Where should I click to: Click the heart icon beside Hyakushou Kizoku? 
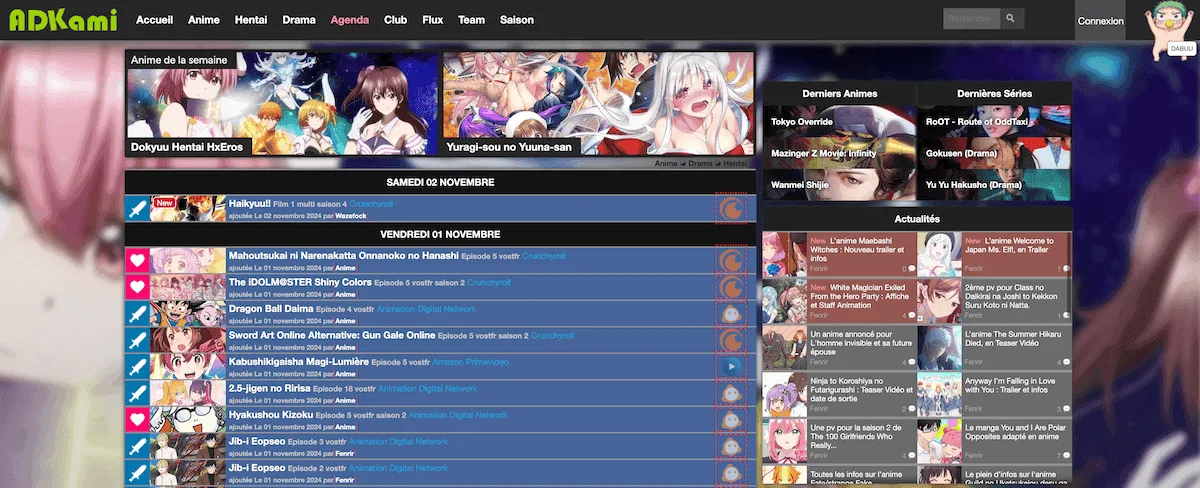tap(137, 419)
